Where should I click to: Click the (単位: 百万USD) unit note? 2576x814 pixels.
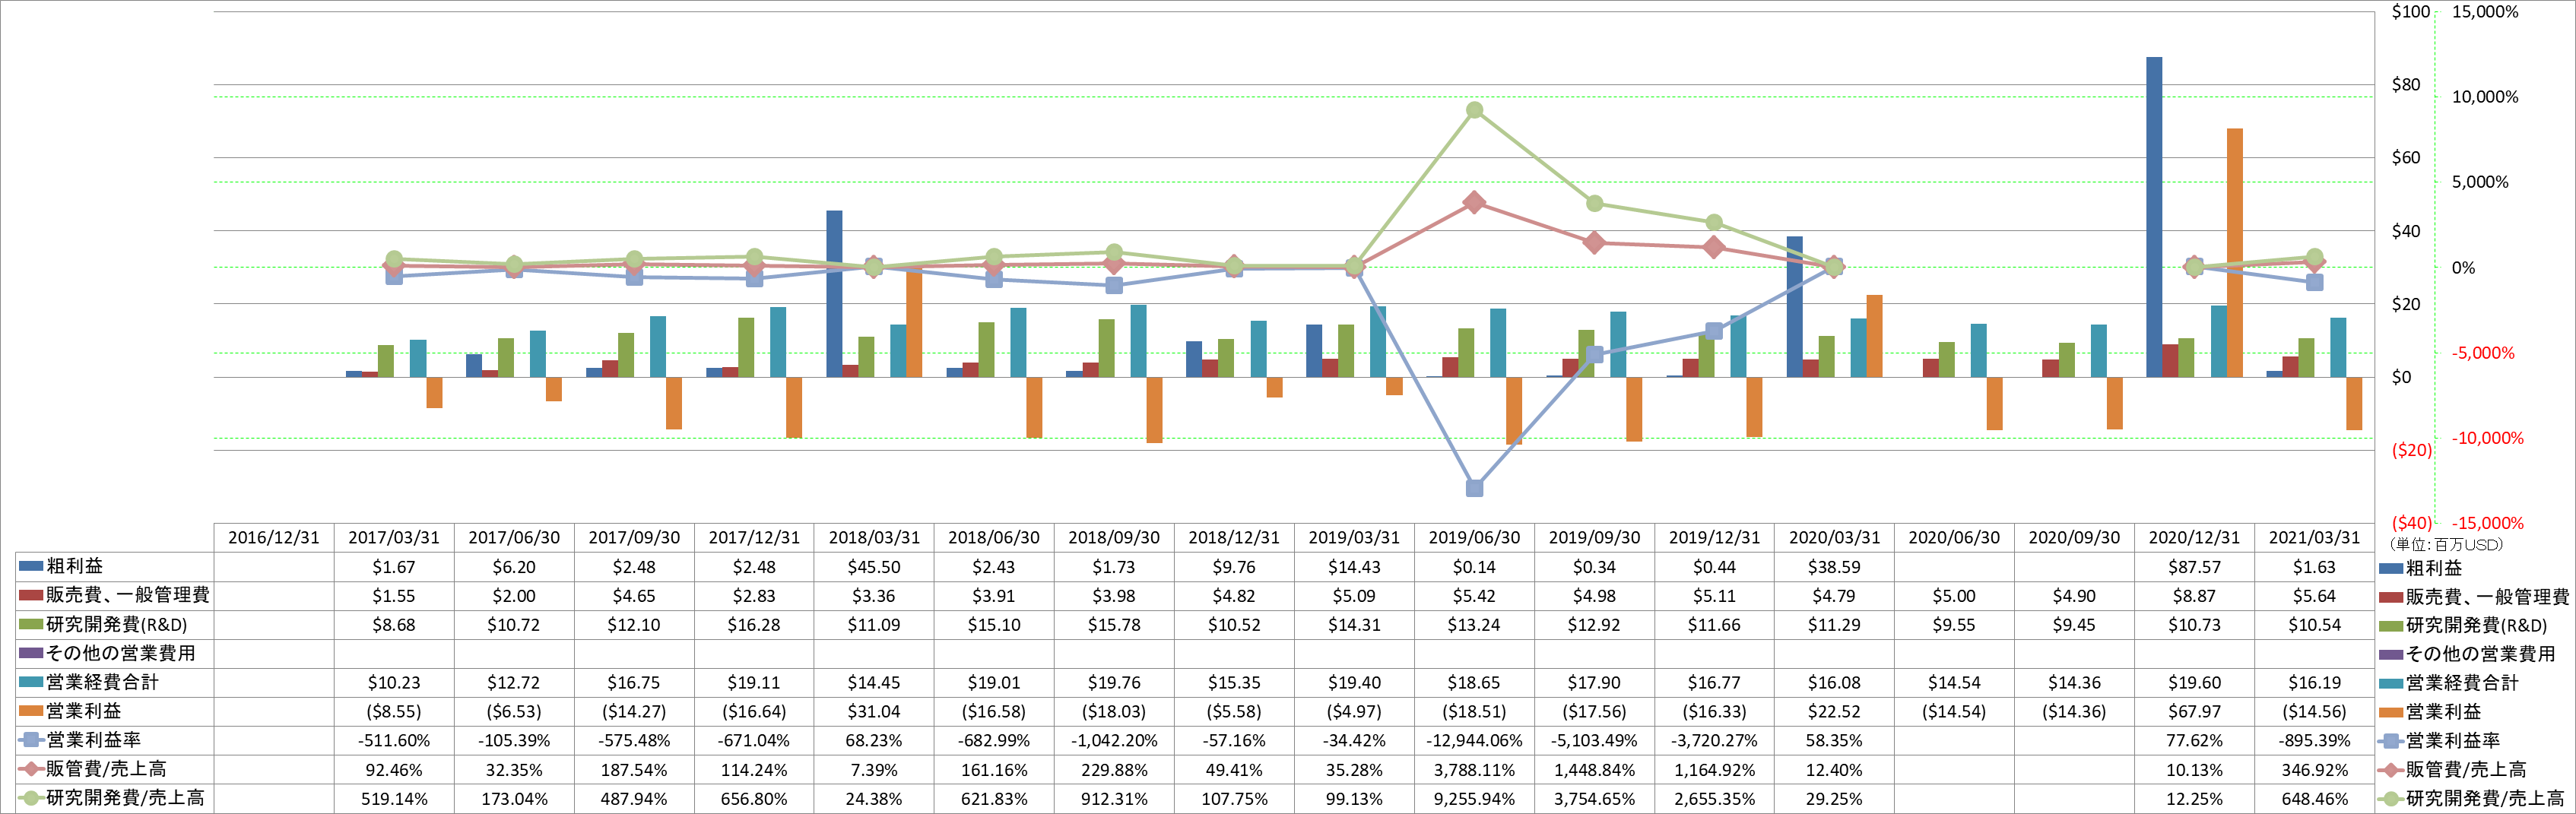point(2446,545)
